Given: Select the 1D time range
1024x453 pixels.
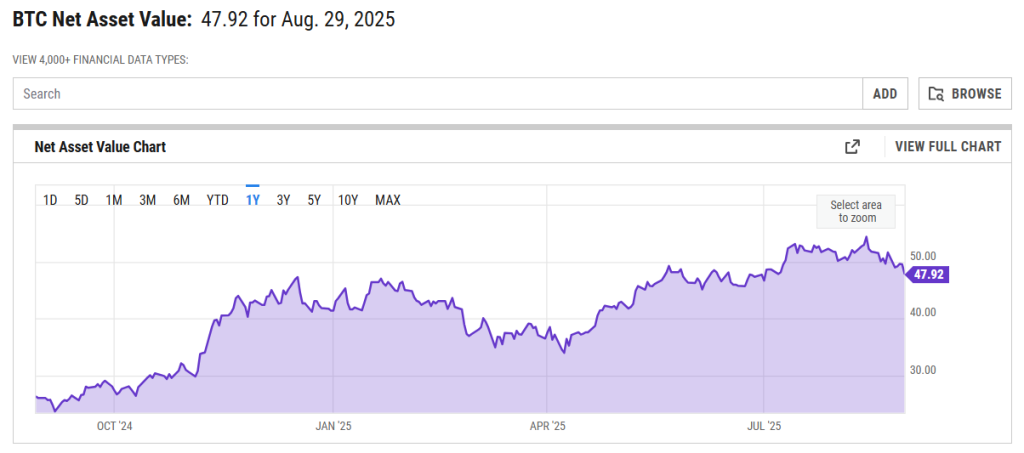Looking at the screenshot, I should pos(50,200).
